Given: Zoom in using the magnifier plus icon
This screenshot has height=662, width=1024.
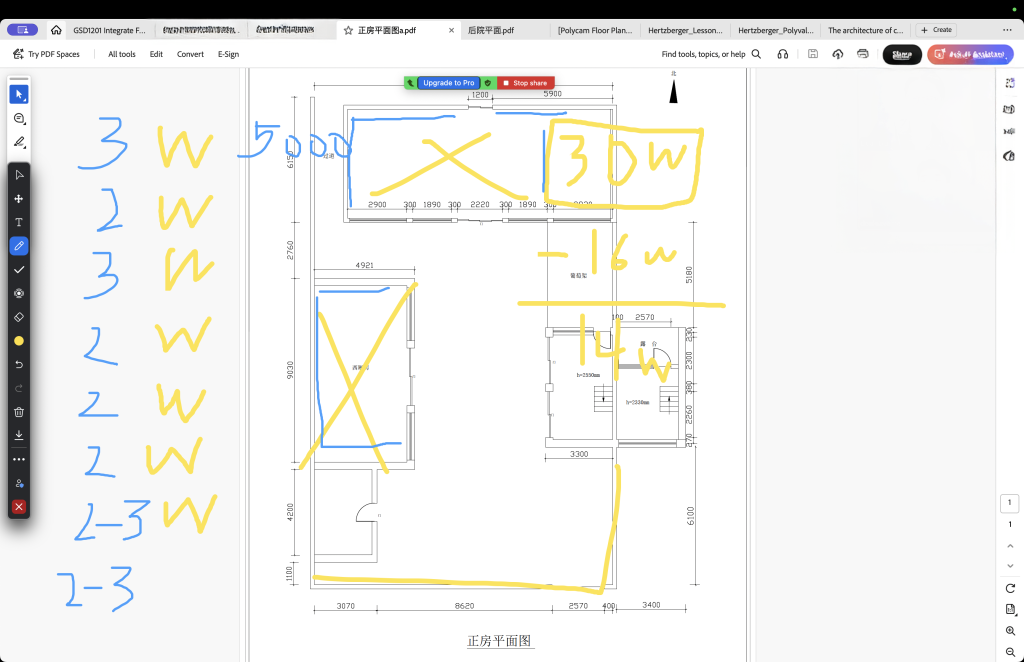Looking at the screenshot, I should pos(1010,631).
